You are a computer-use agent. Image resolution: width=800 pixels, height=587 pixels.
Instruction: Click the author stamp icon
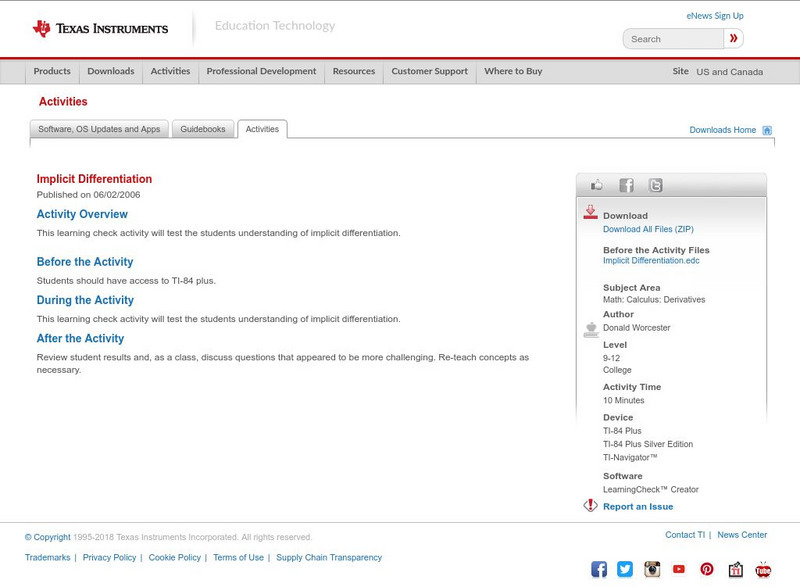591,329
